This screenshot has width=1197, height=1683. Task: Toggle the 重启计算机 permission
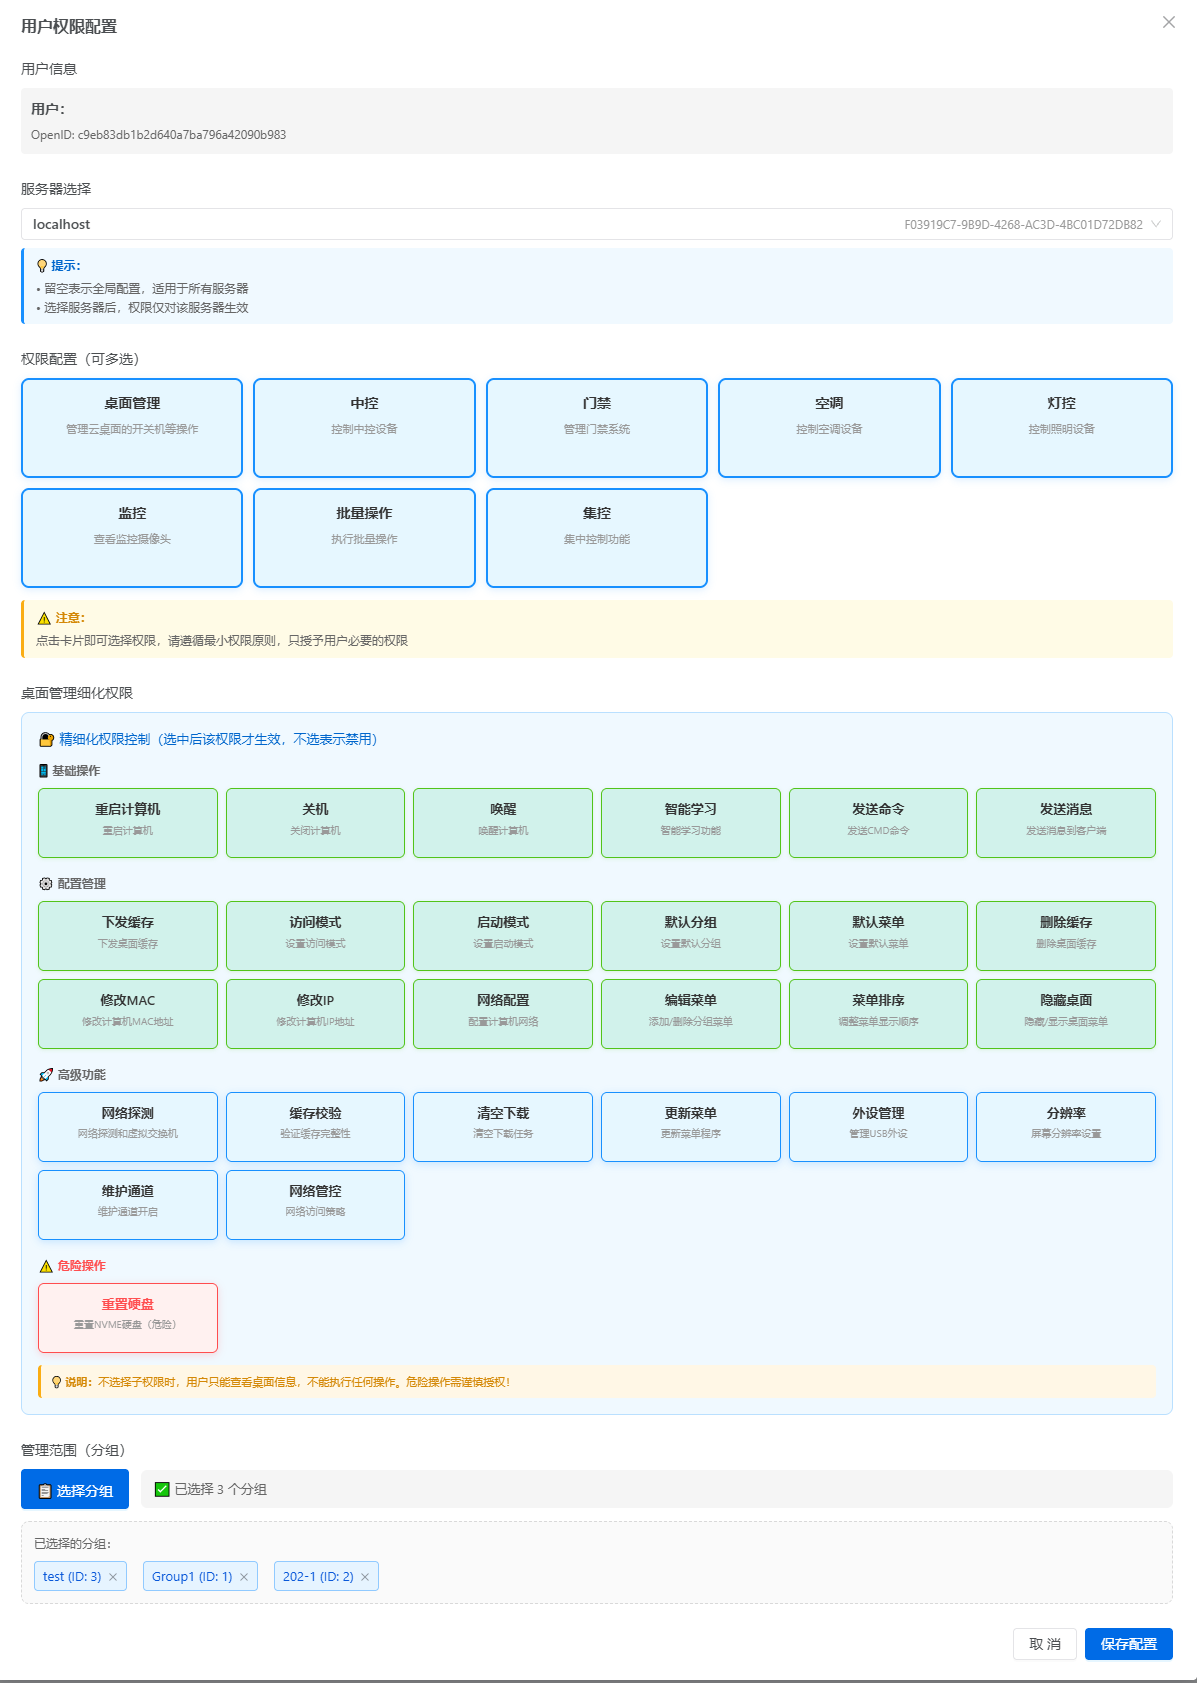pos(128,823)
